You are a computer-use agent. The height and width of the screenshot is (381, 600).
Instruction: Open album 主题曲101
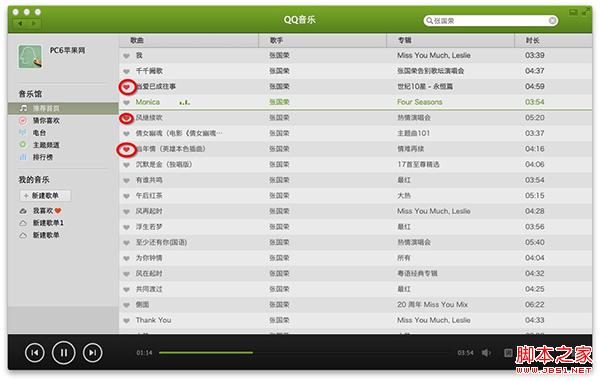pyautogui.click(x=413, y=133)
